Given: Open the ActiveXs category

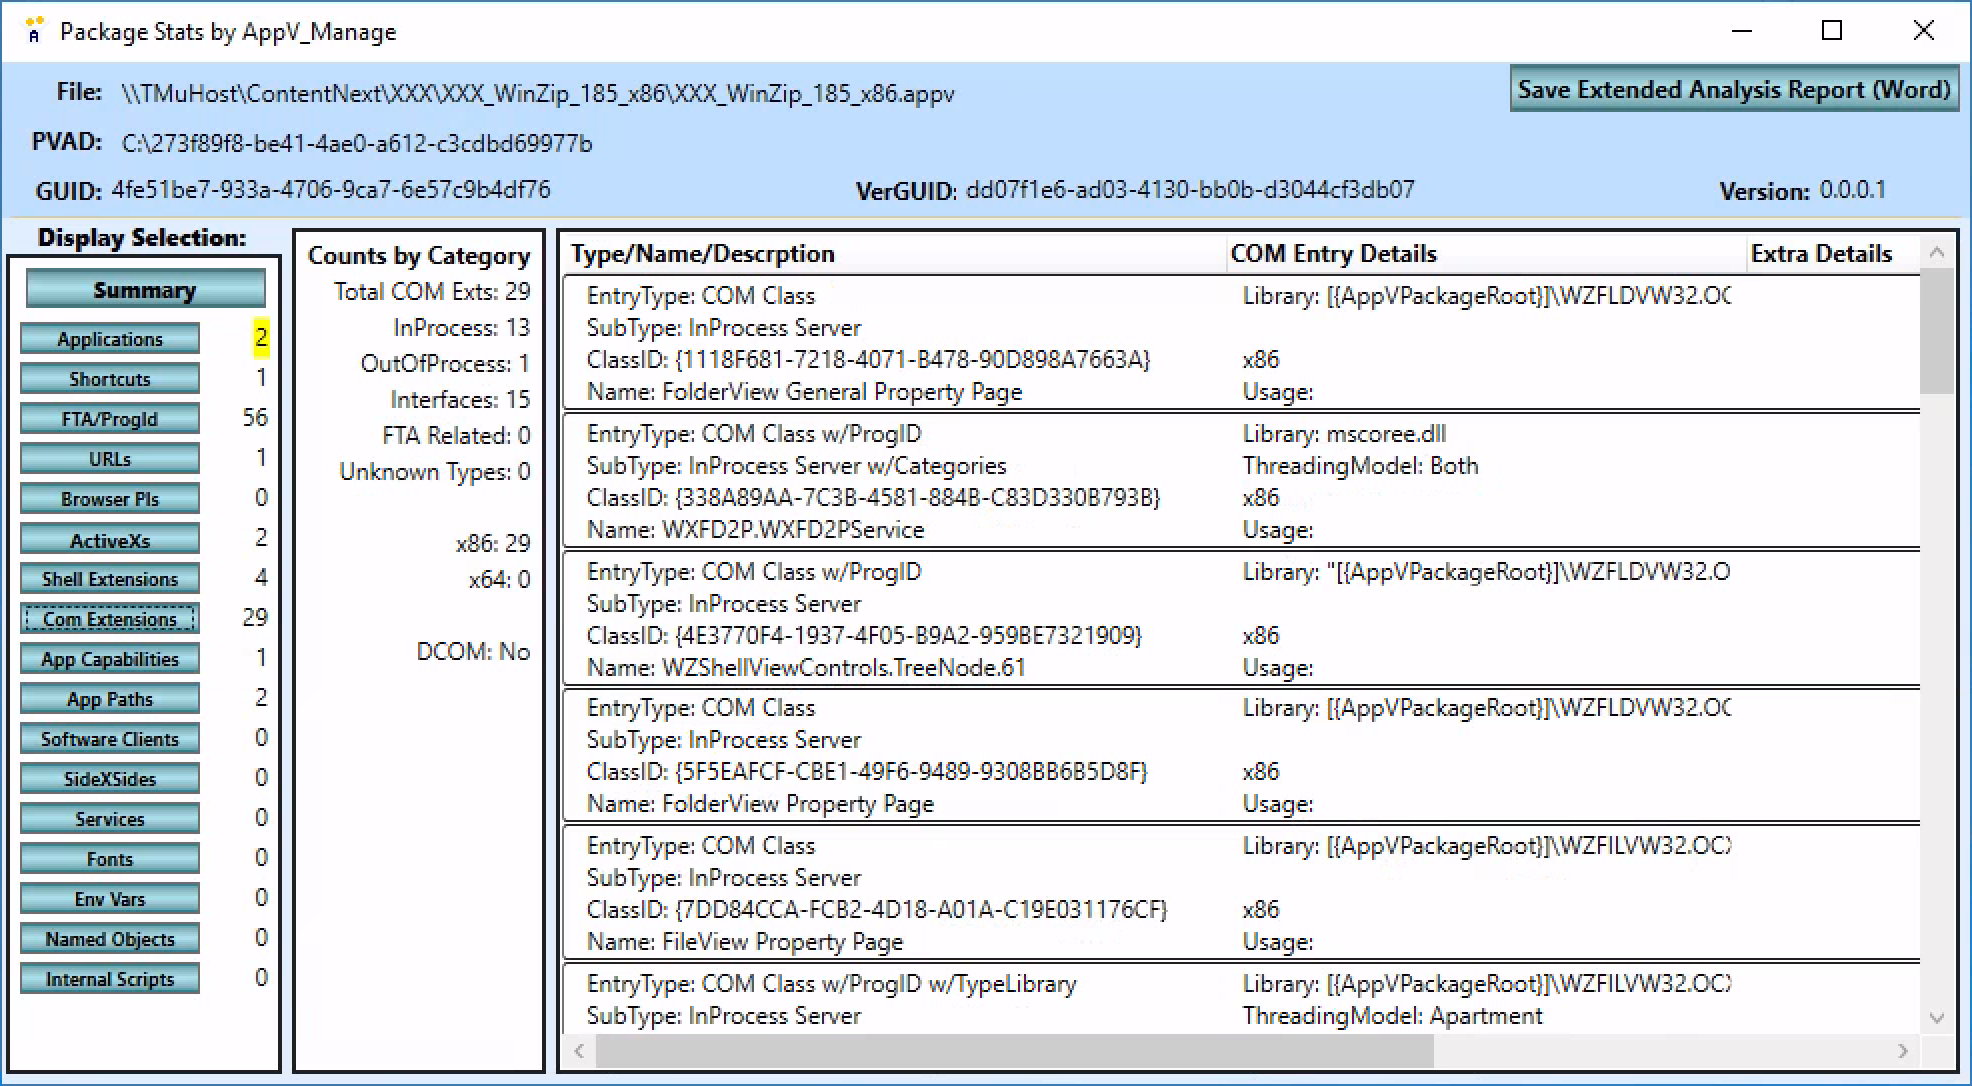Looking at the screenshot, I should click(x=110, y=540).
